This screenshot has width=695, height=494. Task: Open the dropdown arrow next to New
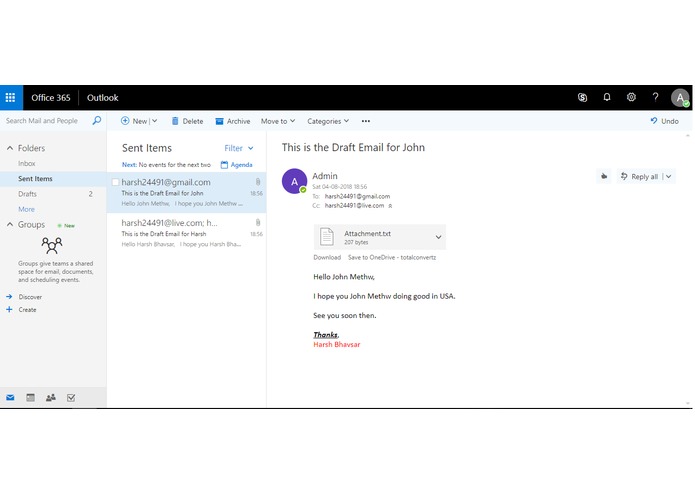point(155,121)
